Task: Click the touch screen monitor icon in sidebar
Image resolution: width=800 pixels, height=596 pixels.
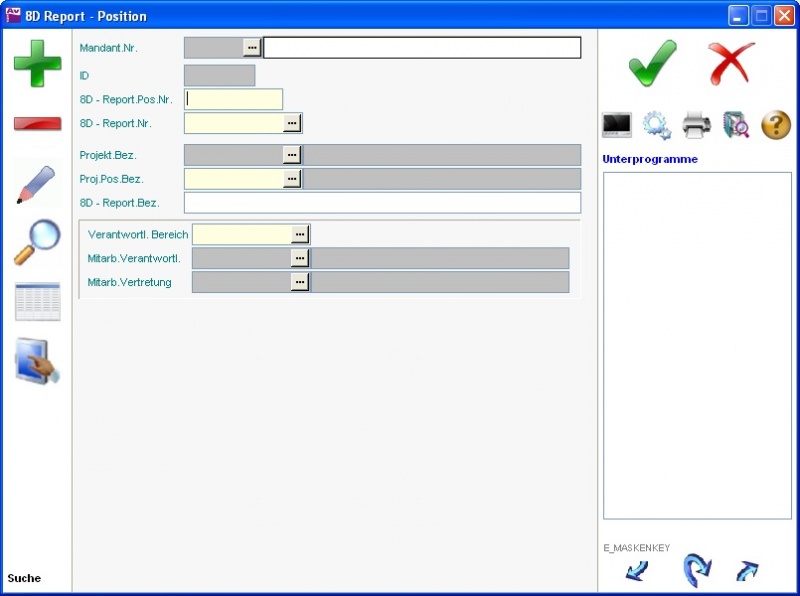Action: (37, 361)
